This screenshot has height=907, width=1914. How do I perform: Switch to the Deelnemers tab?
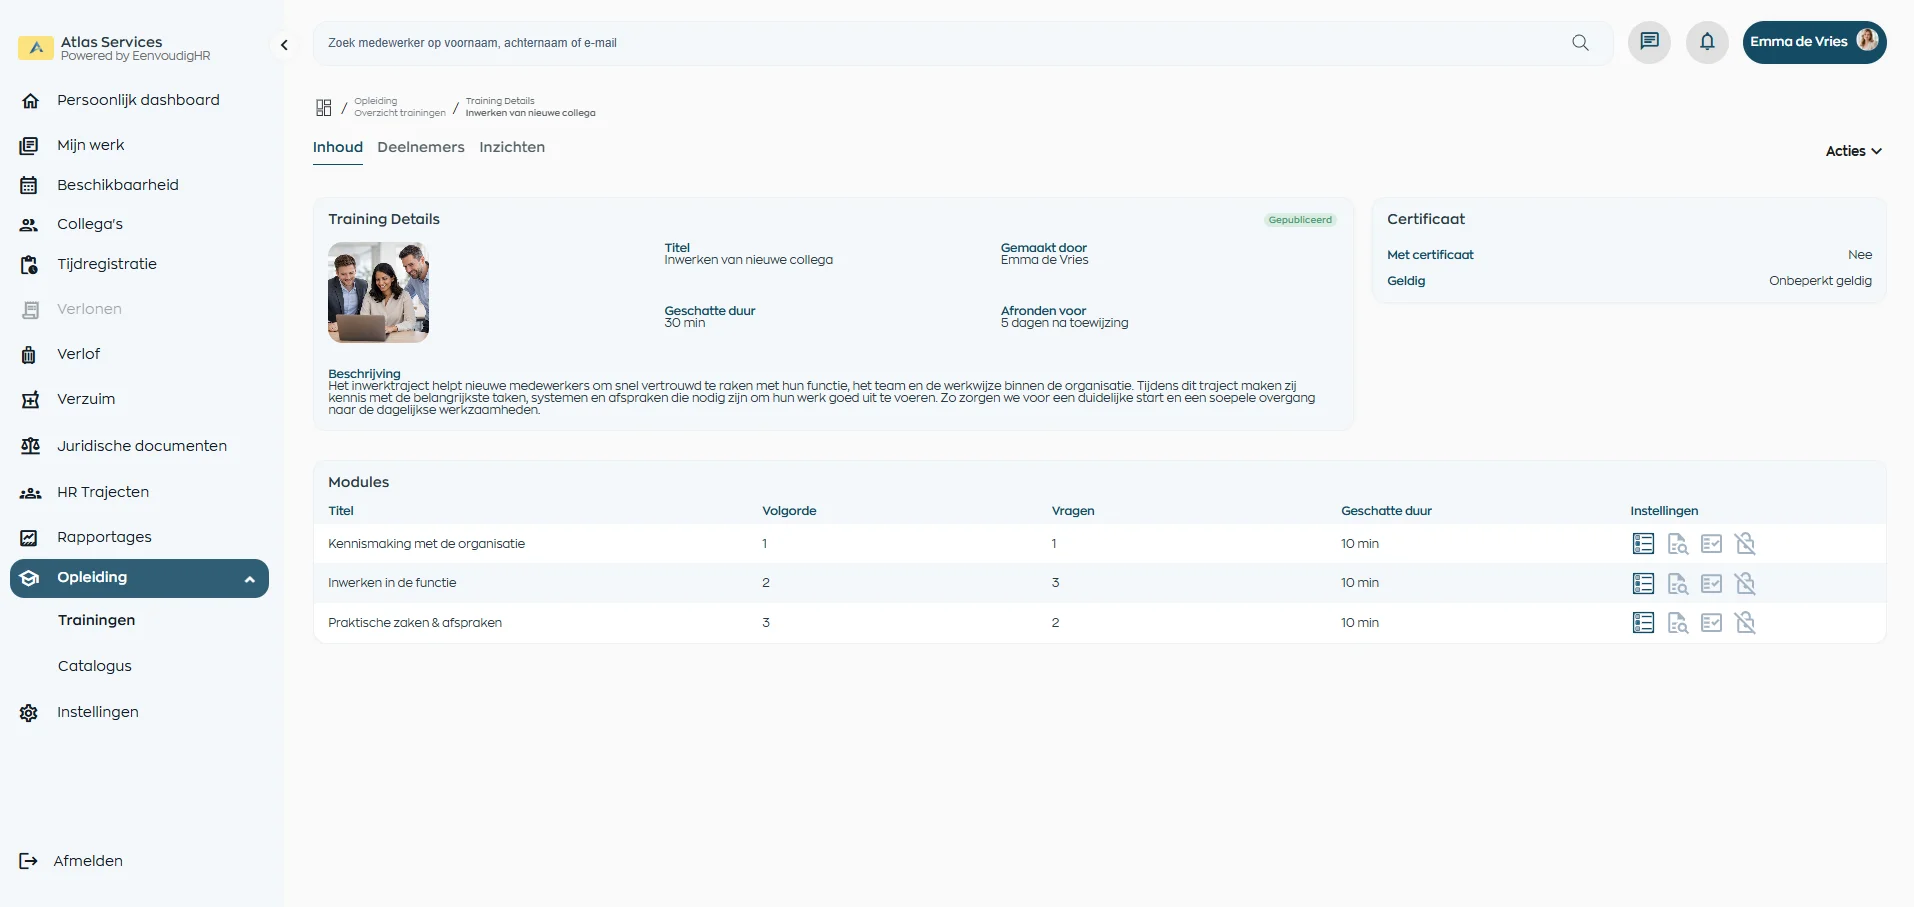pyautogui.click(x=420, y=147)
